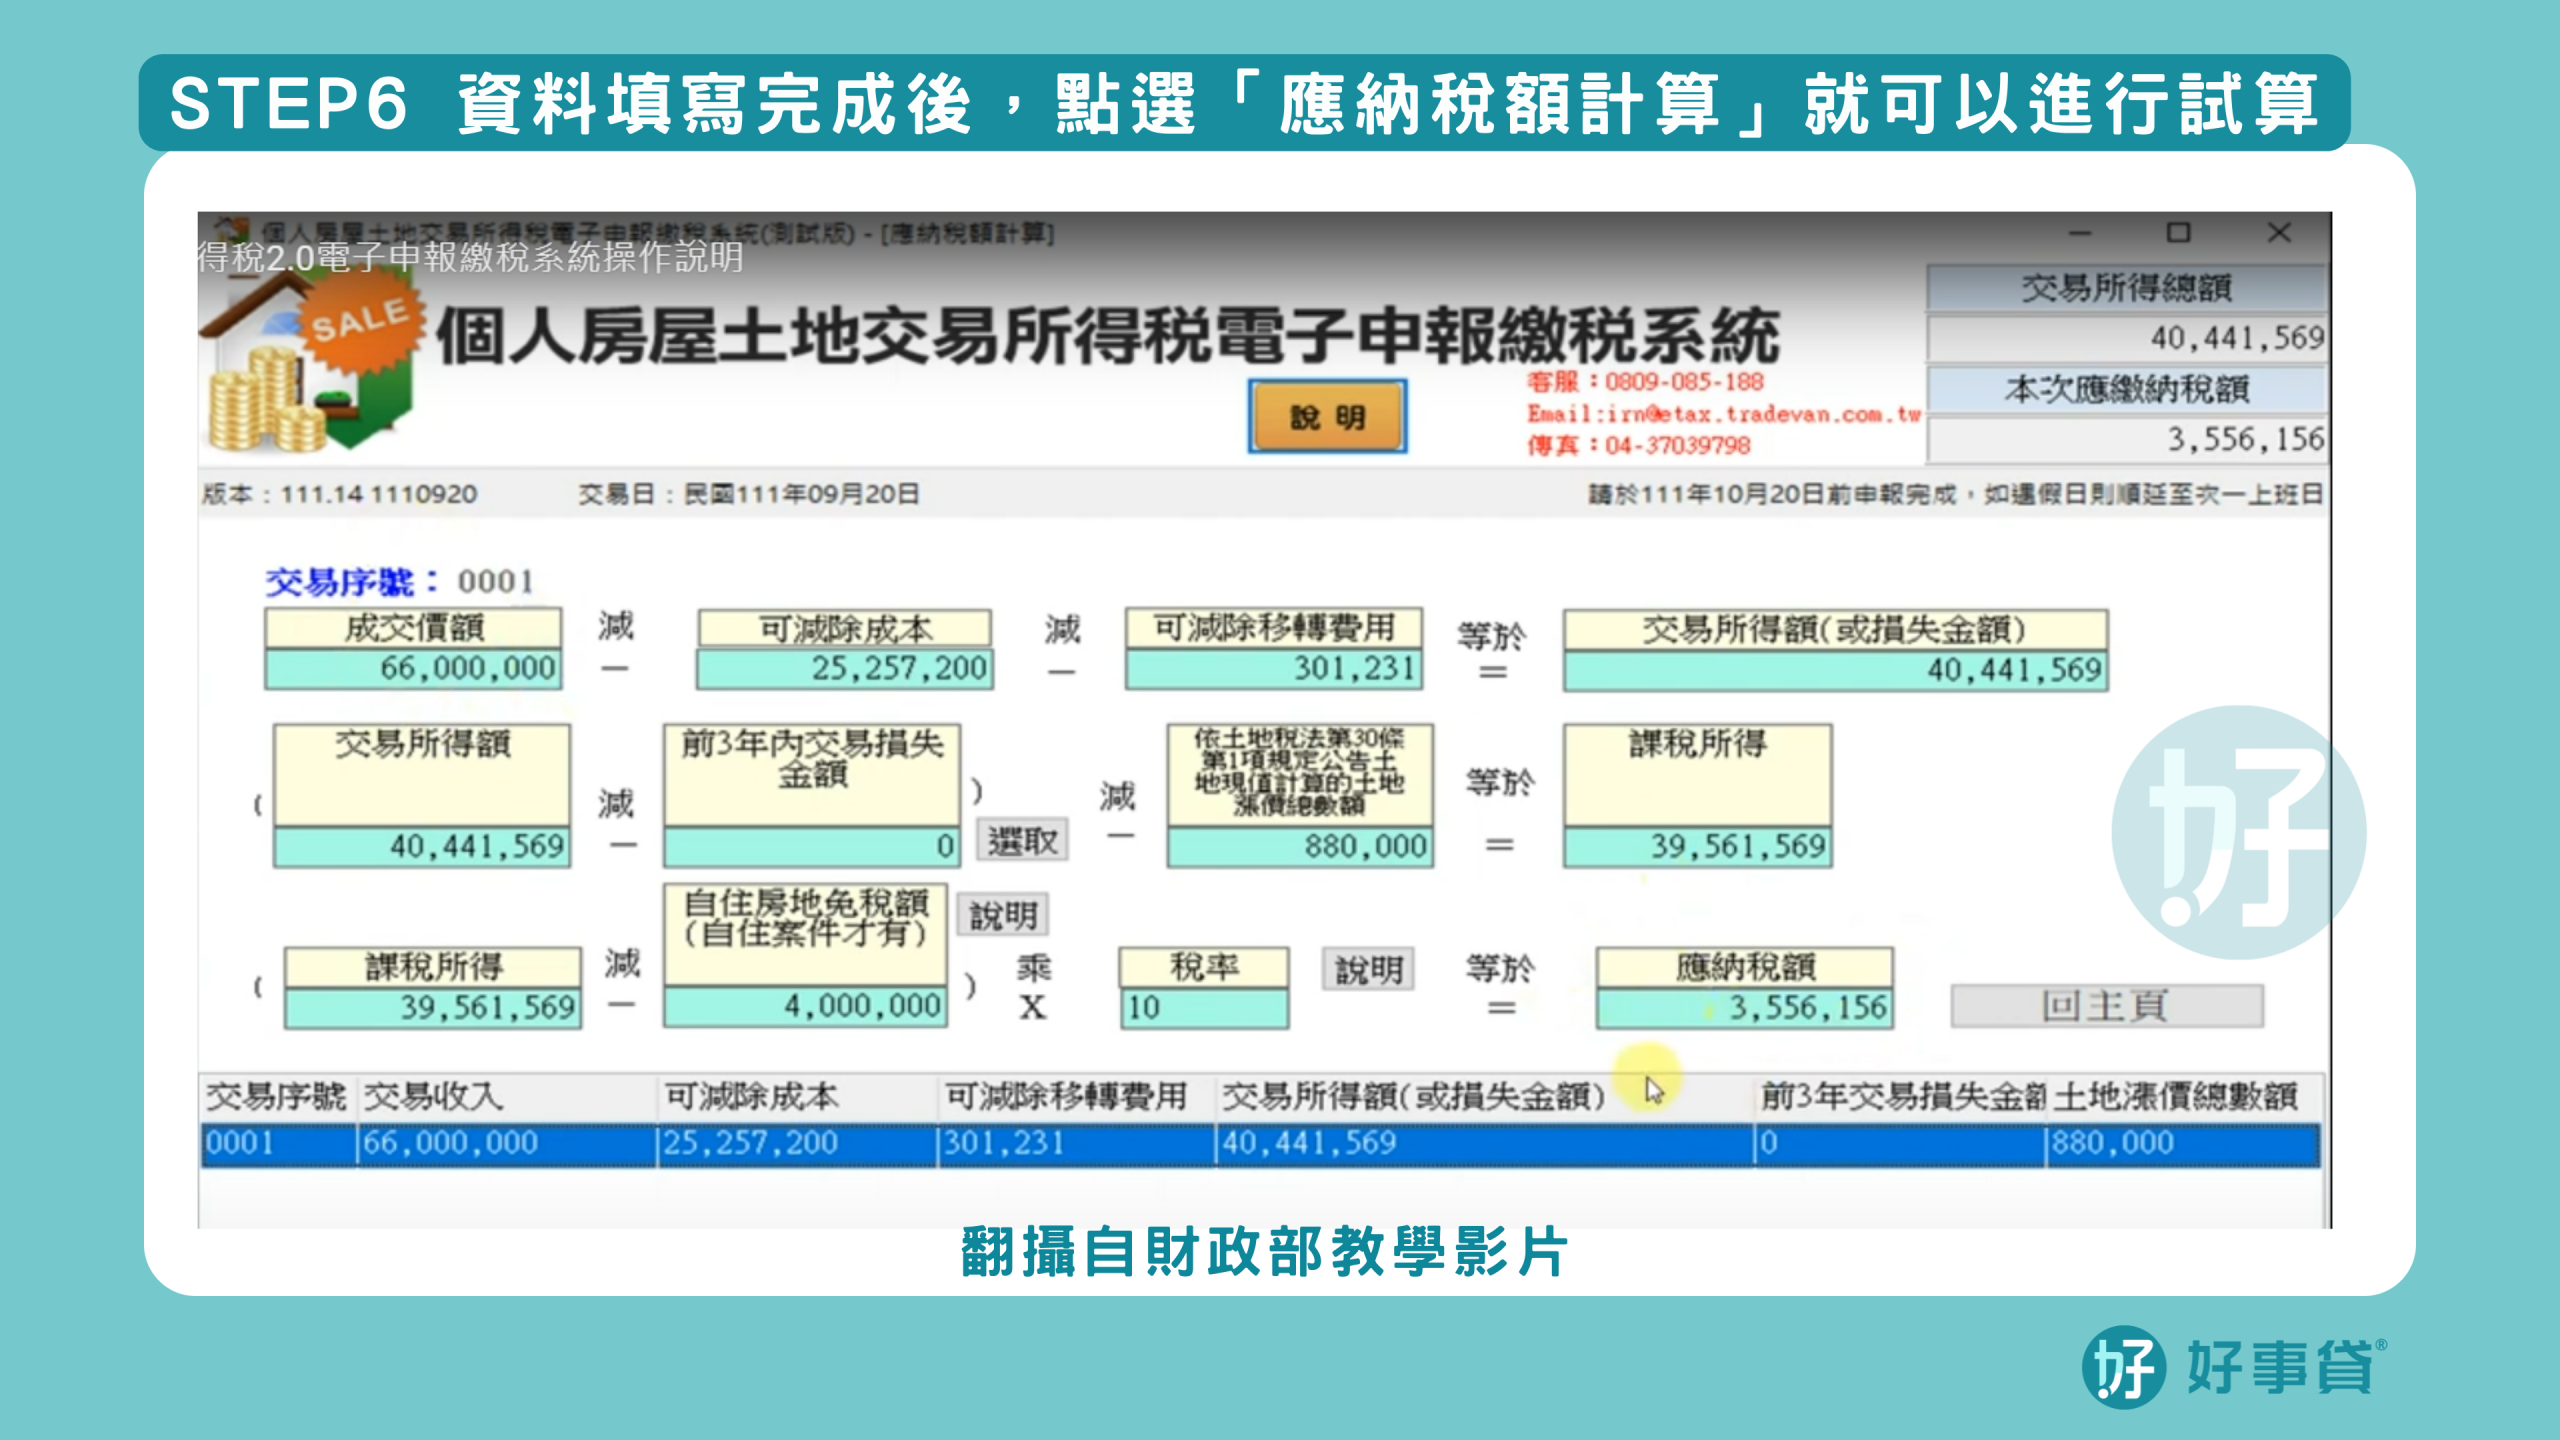Click the 可減除移轉費用 value 301,231

(1274, 668)
